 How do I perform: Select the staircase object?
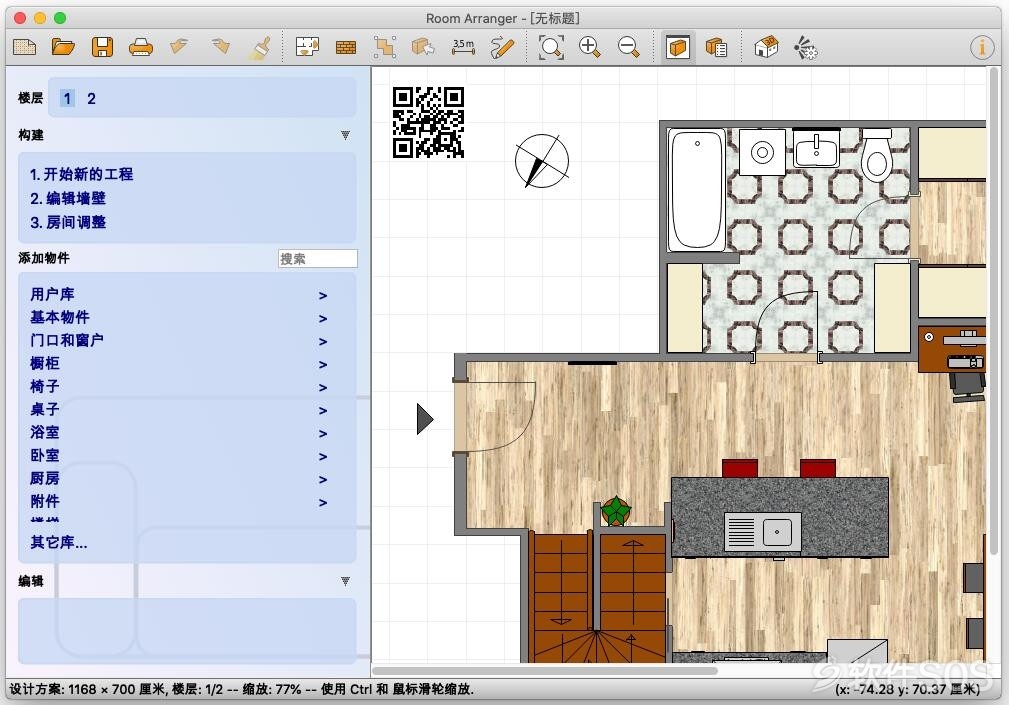[x=598, y=598]
